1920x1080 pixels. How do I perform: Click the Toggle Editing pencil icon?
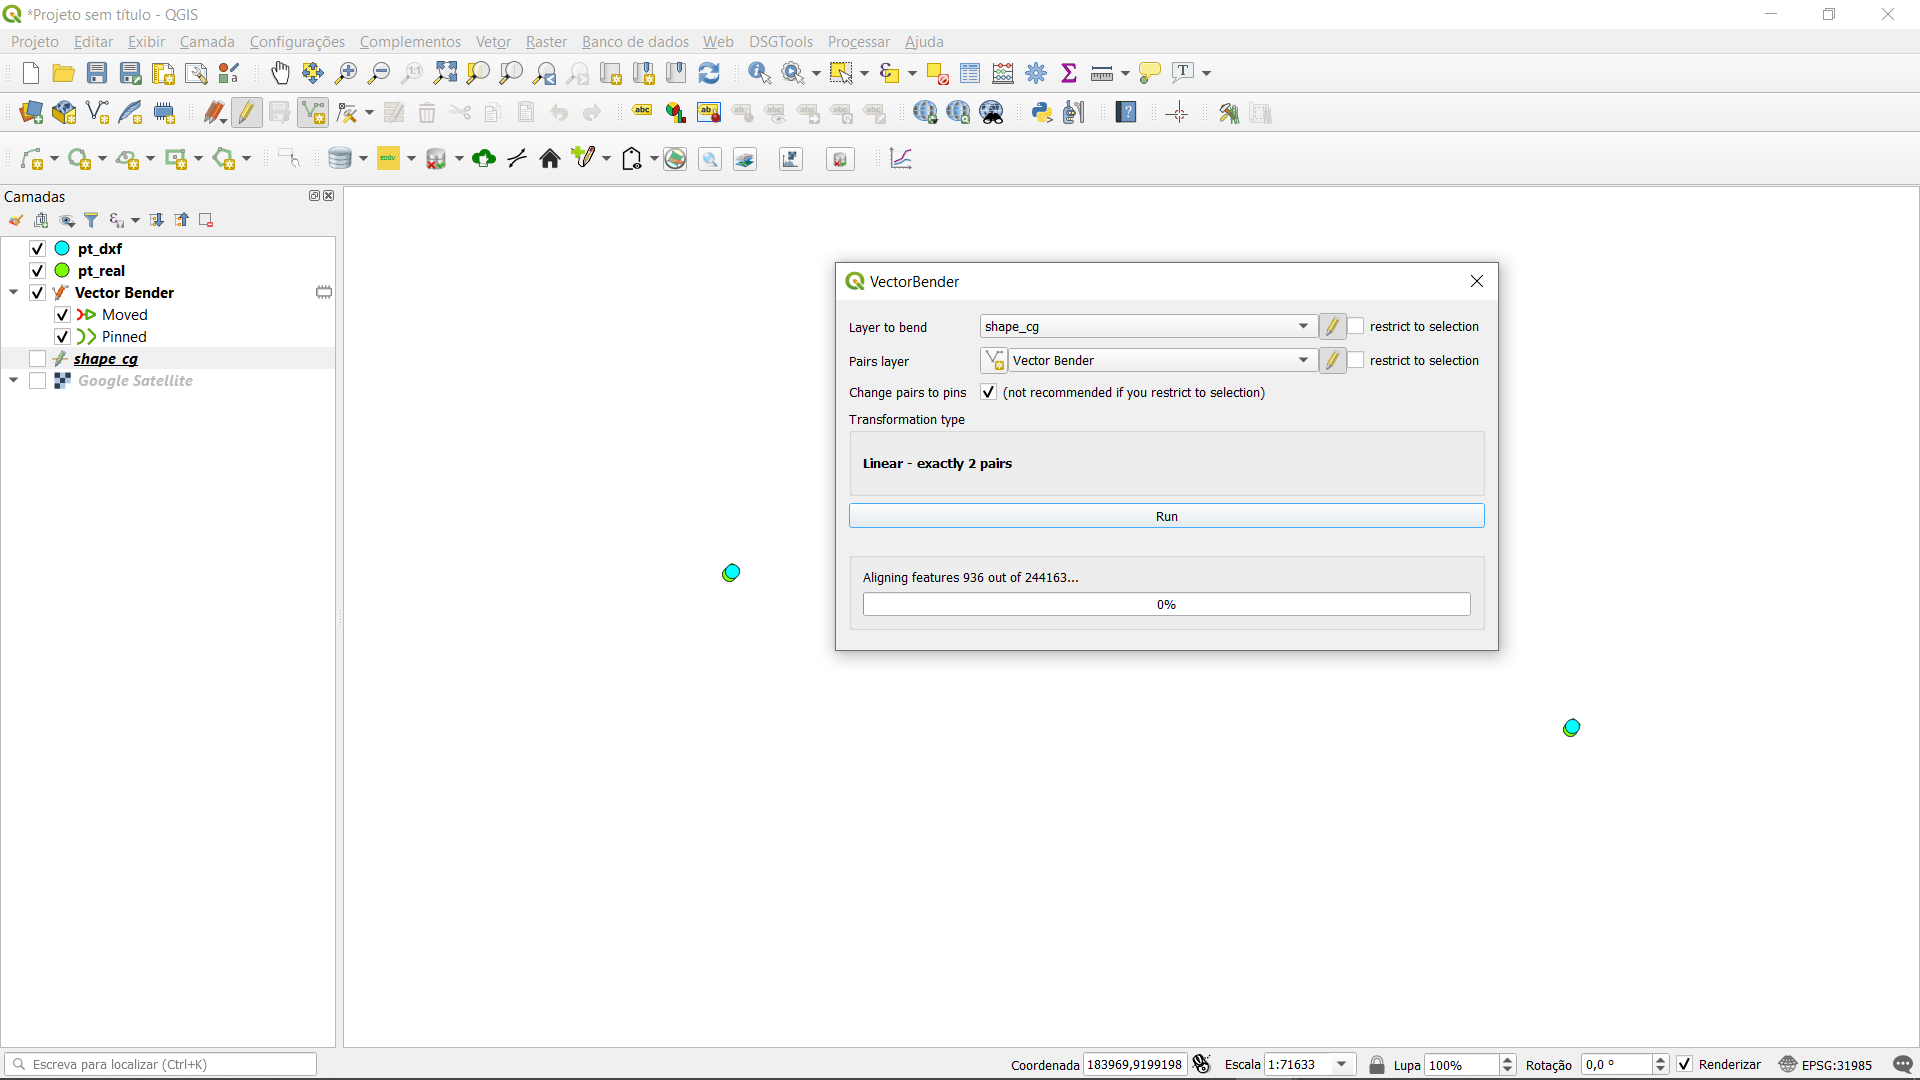pos(246,113)
